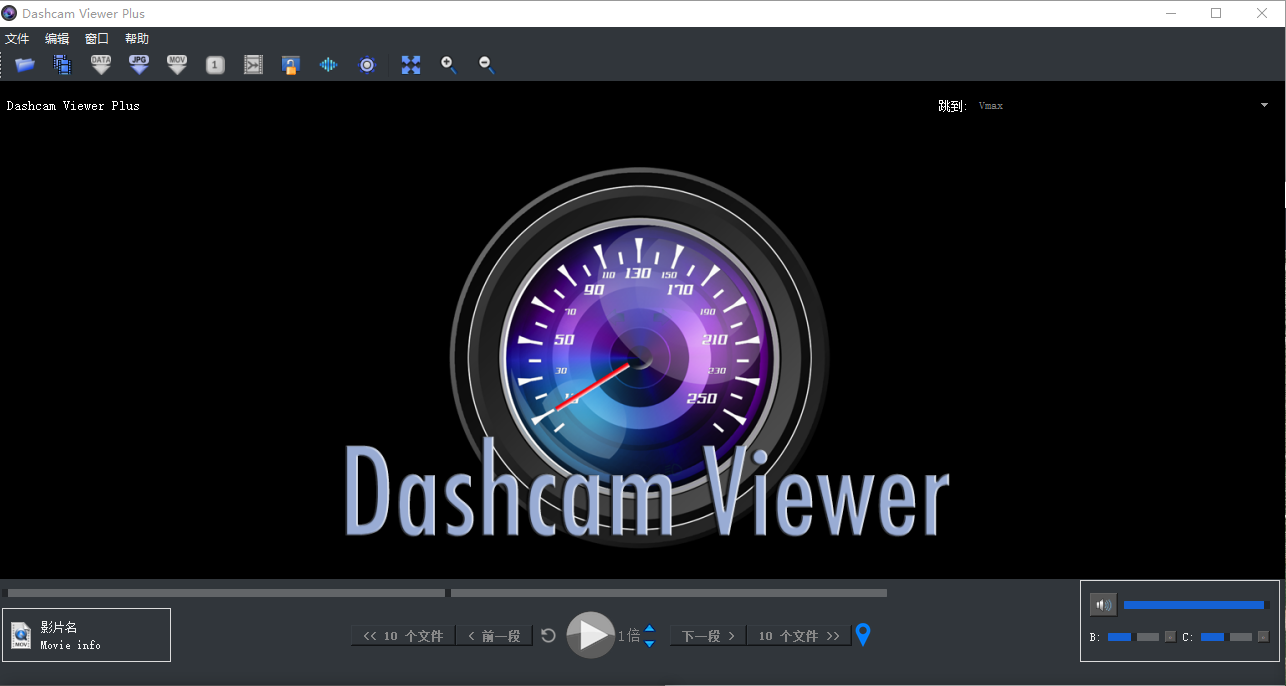The width and height of the screenshot is (1286, 686).
Task: Click the zoom in magnifier icon
Action: (449, 65)
